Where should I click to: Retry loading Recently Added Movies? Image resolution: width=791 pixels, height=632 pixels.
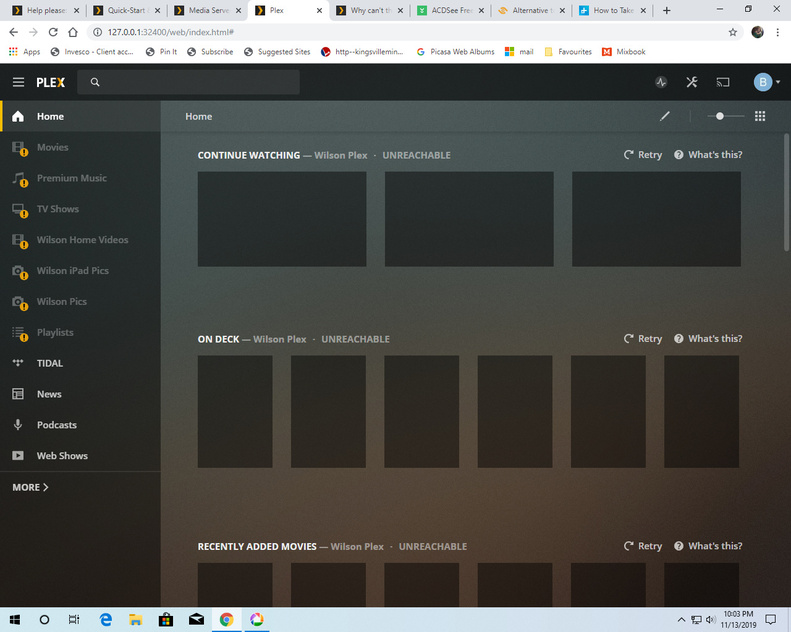coord(643,546)
